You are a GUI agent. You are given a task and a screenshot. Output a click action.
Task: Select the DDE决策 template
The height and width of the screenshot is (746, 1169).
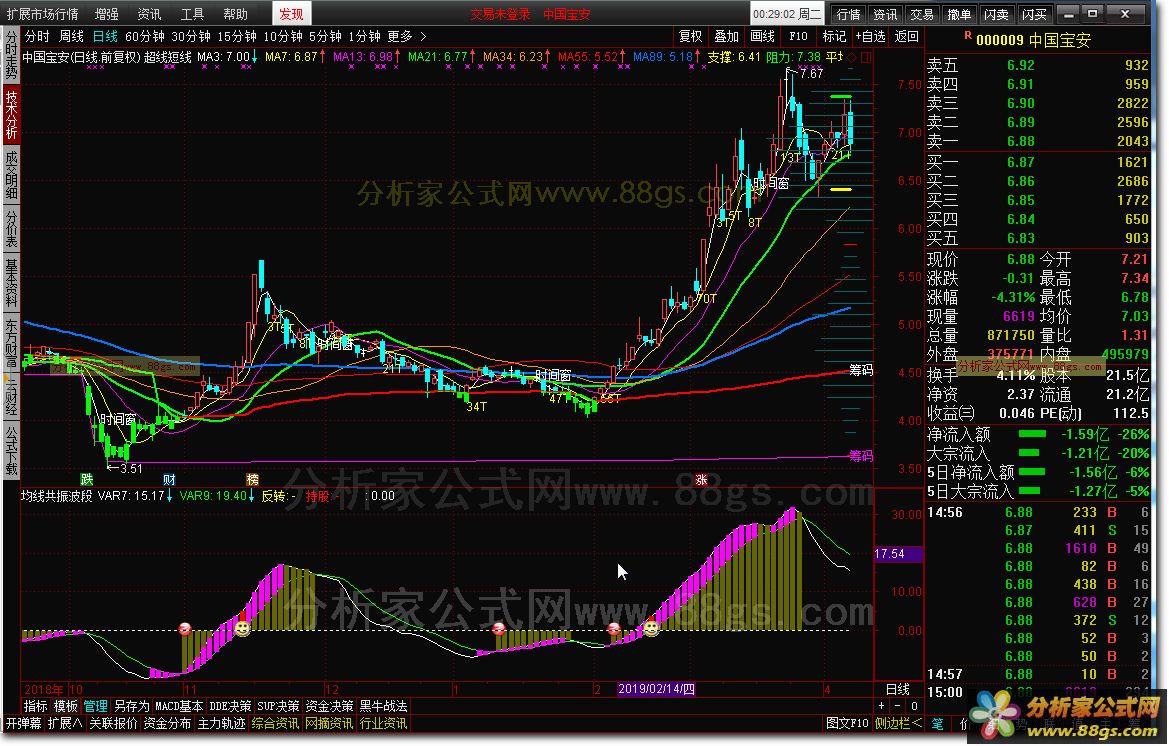(x=230, y=707)
